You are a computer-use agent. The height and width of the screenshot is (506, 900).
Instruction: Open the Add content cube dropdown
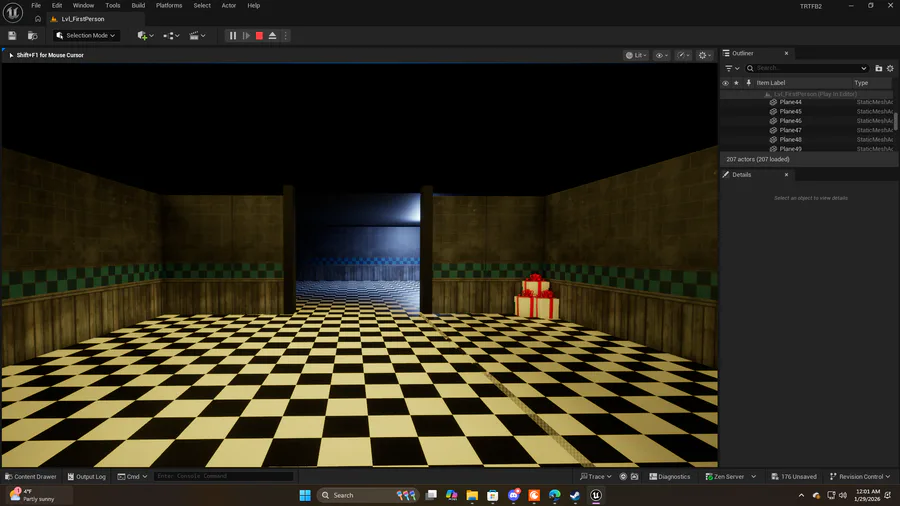click(x=145, y=36)
